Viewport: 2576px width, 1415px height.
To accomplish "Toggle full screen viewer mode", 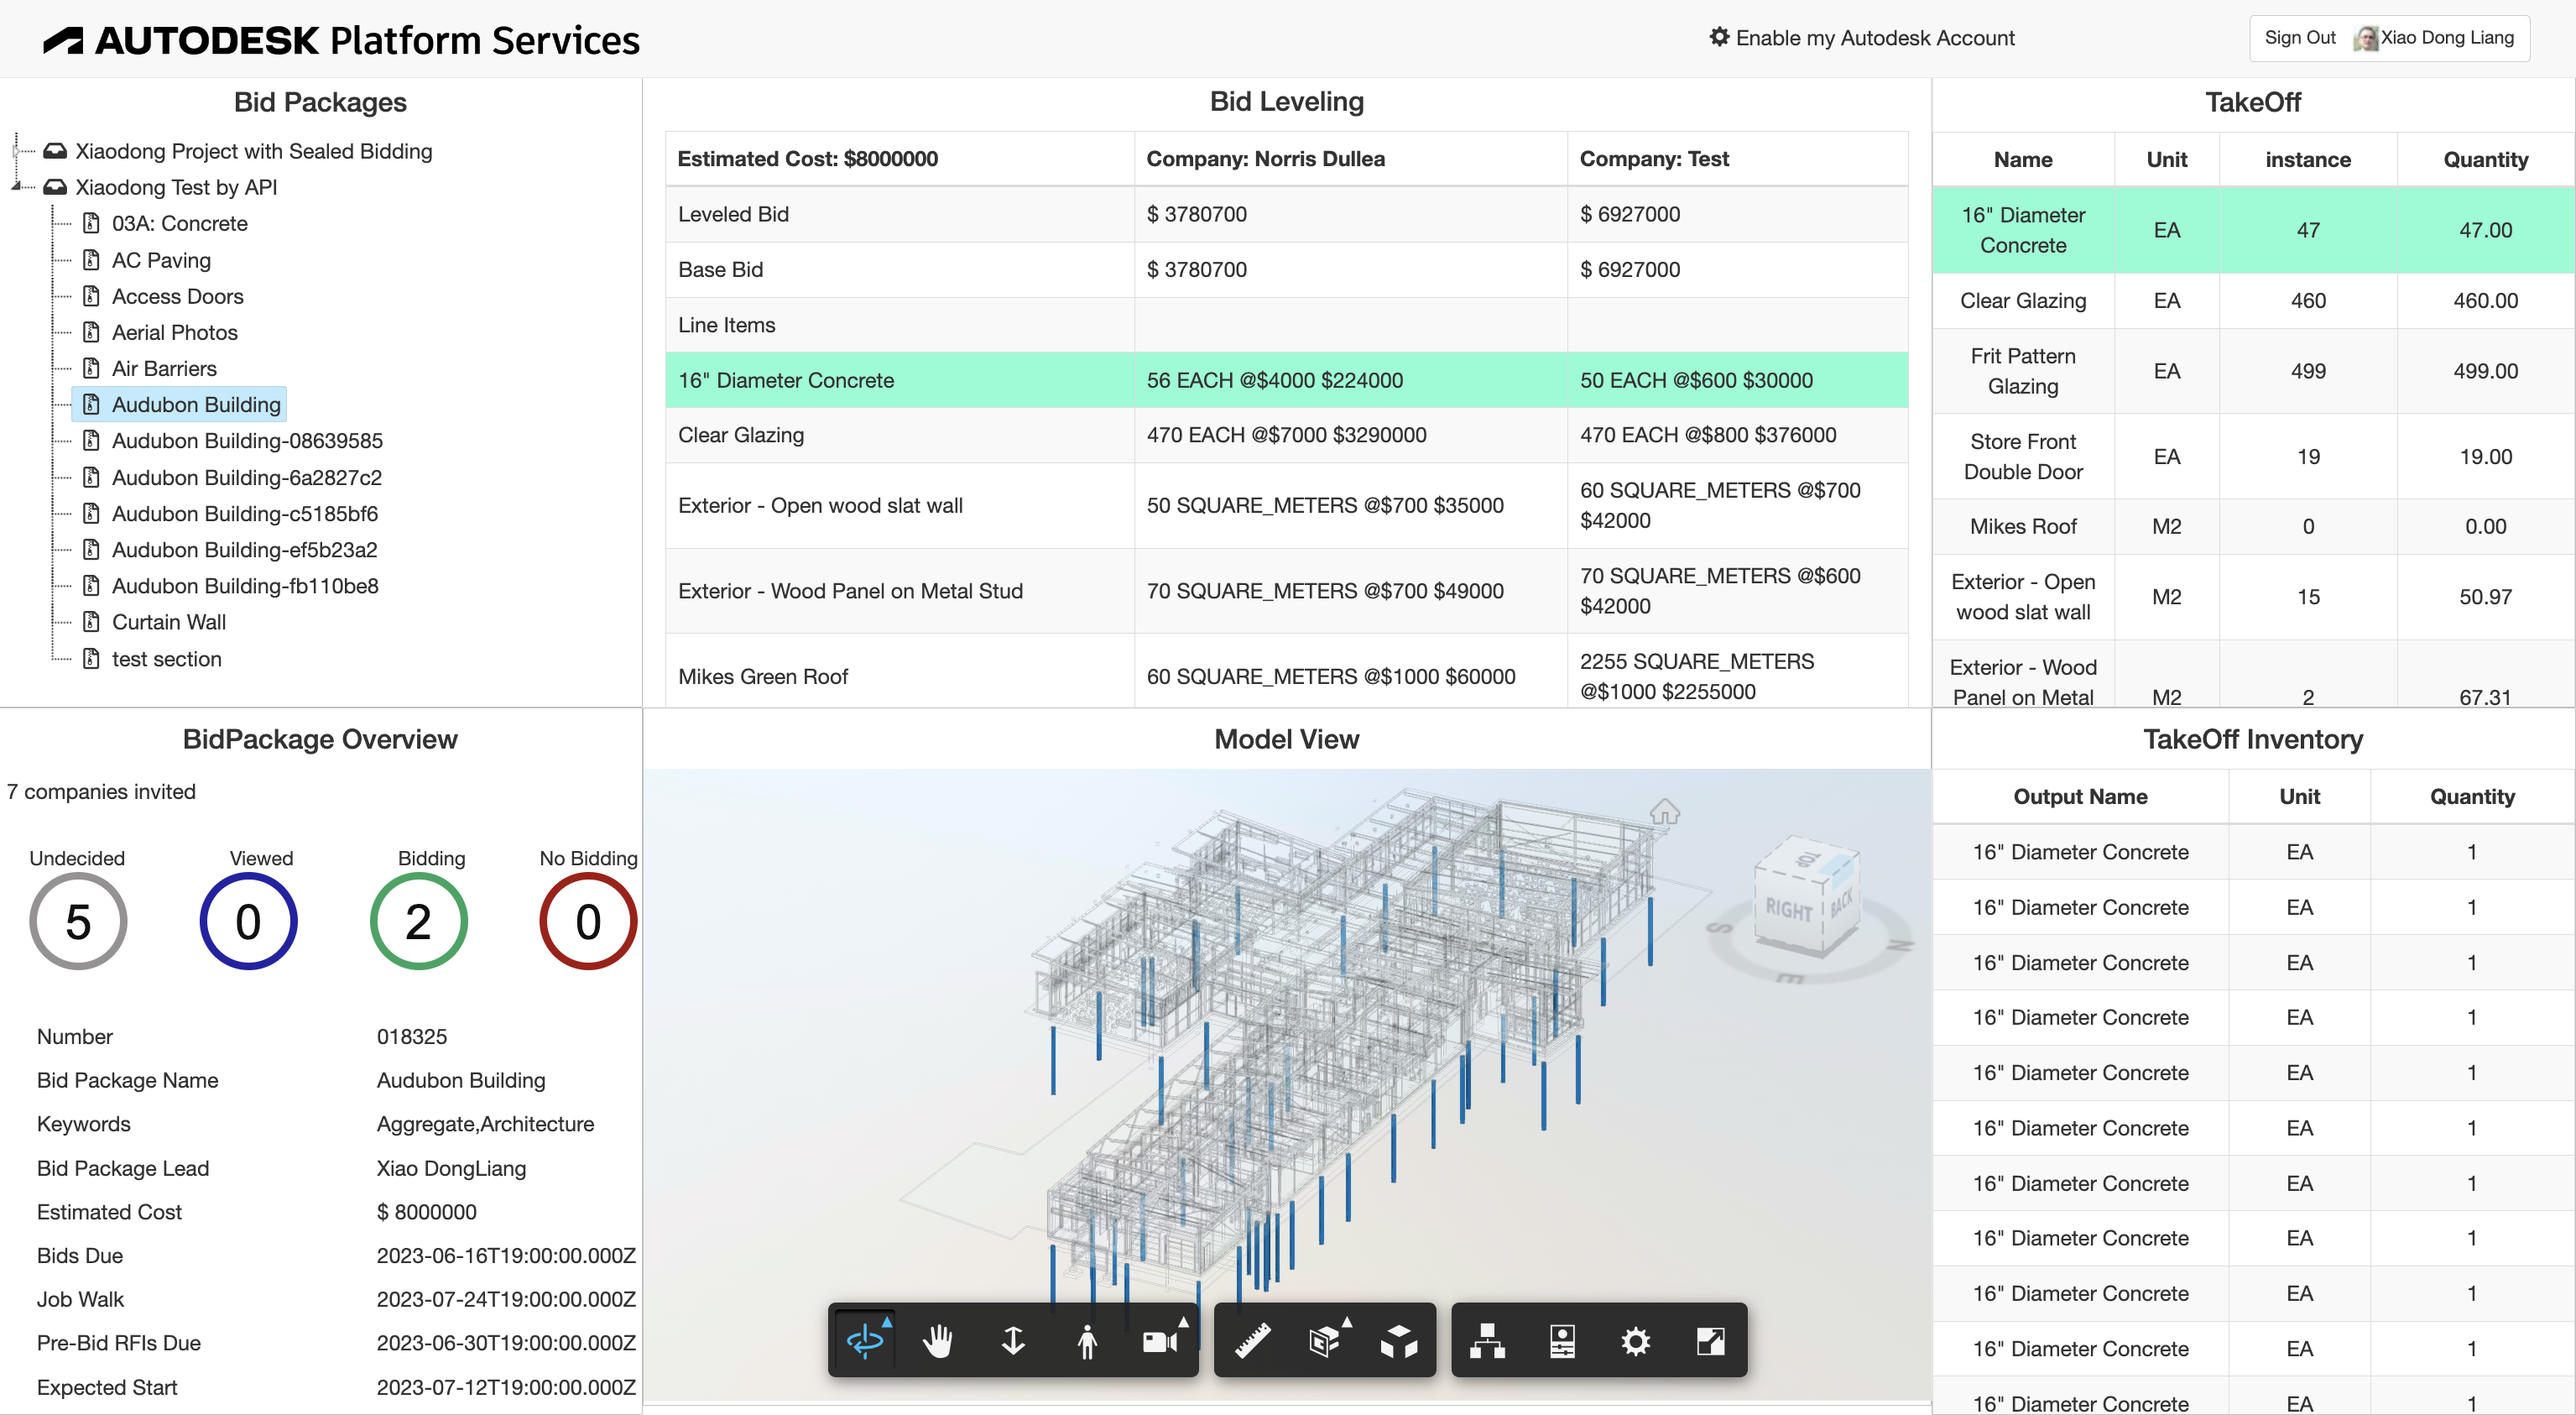I will coord(1710,1340).
